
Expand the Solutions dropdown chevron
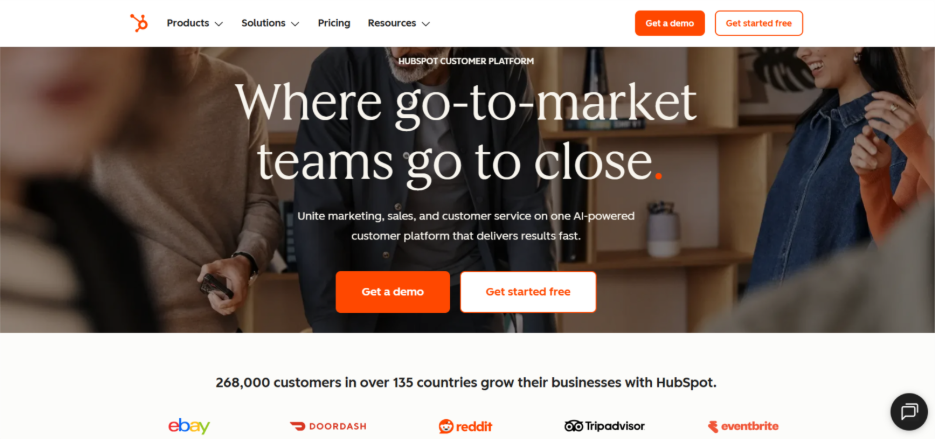pos(295,24)
